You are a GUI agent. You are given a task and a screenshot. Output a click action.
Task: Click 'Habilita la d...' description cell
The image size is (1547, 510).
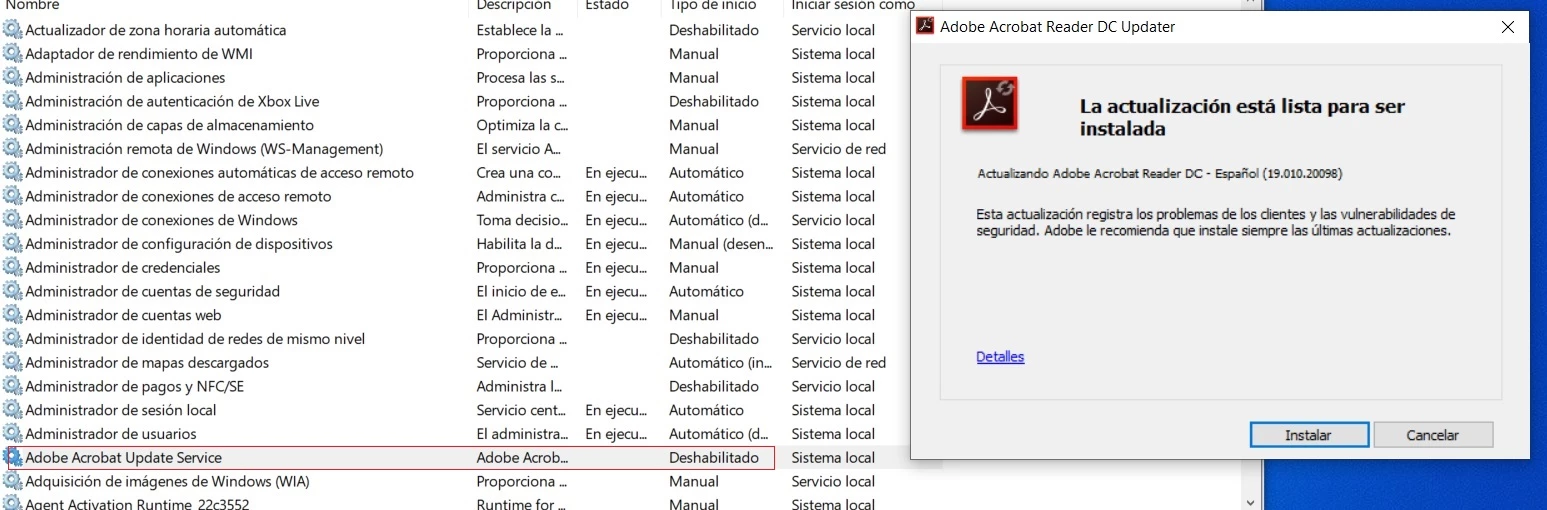(520, 244)
